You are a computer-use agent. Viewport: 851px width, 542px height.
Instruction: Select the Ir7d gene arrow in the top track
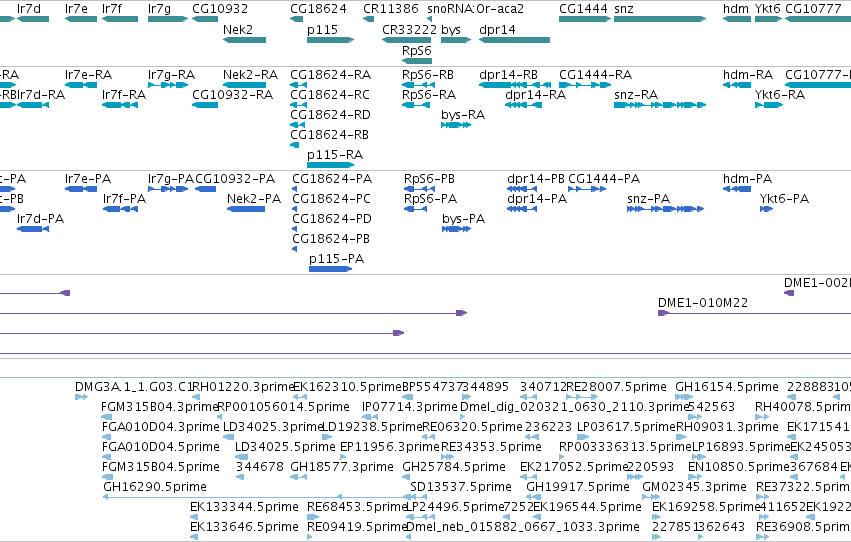33,19
